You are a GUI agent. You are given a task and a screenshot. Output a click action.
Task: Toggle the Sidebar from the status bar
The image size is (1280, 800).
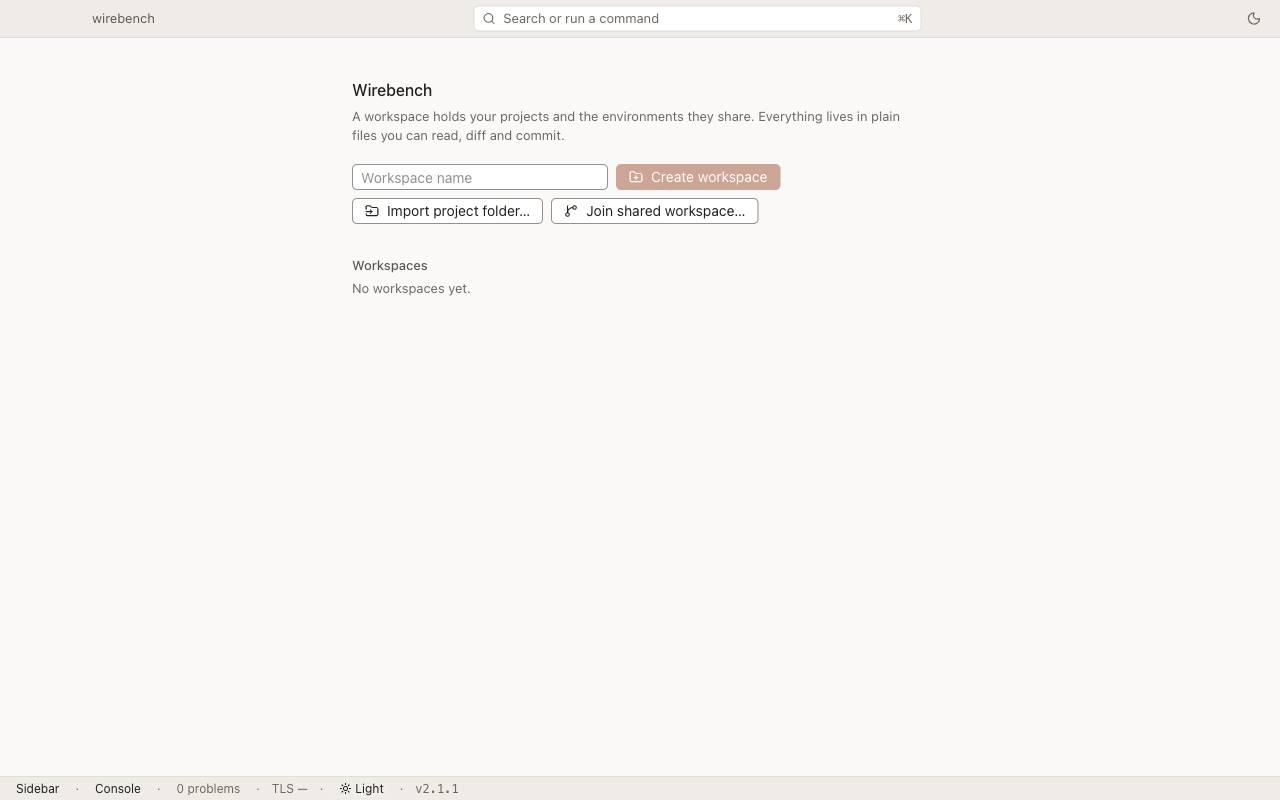(x=38, y=788)
